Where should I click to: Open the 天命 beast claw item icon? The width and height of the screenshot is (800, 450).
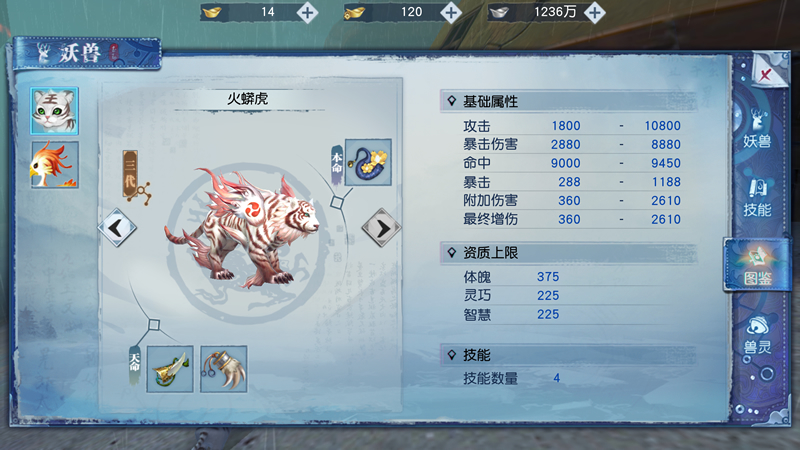tap(223, 369)
